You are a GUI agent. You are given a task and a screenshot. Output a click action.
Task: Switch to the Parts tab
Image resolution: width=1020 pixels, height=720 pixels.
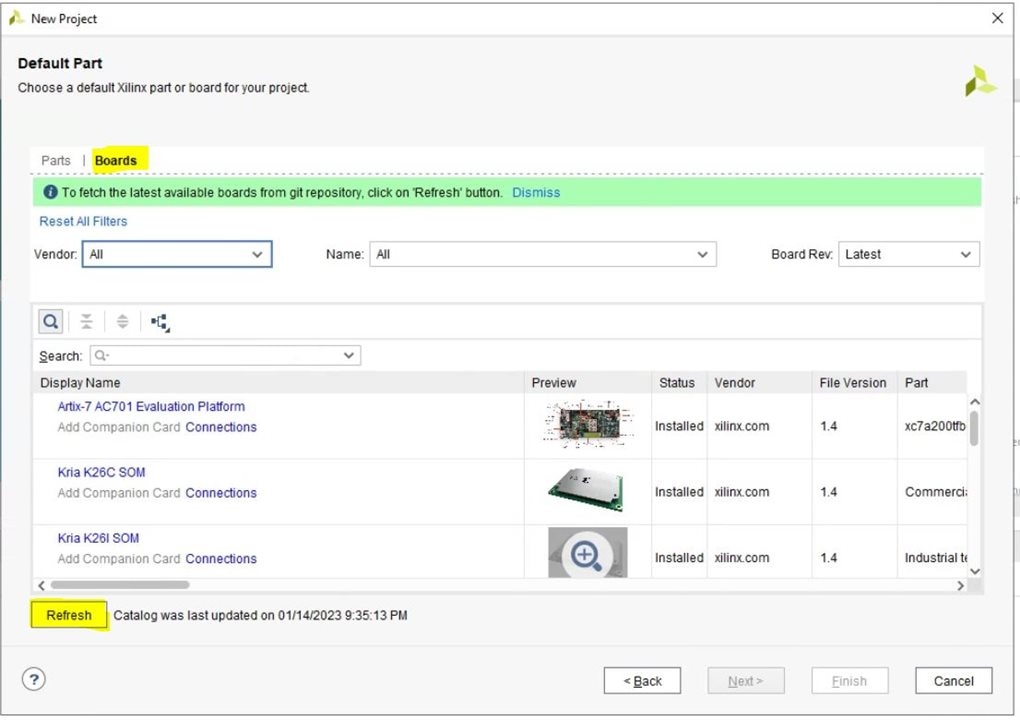point(56,161)
